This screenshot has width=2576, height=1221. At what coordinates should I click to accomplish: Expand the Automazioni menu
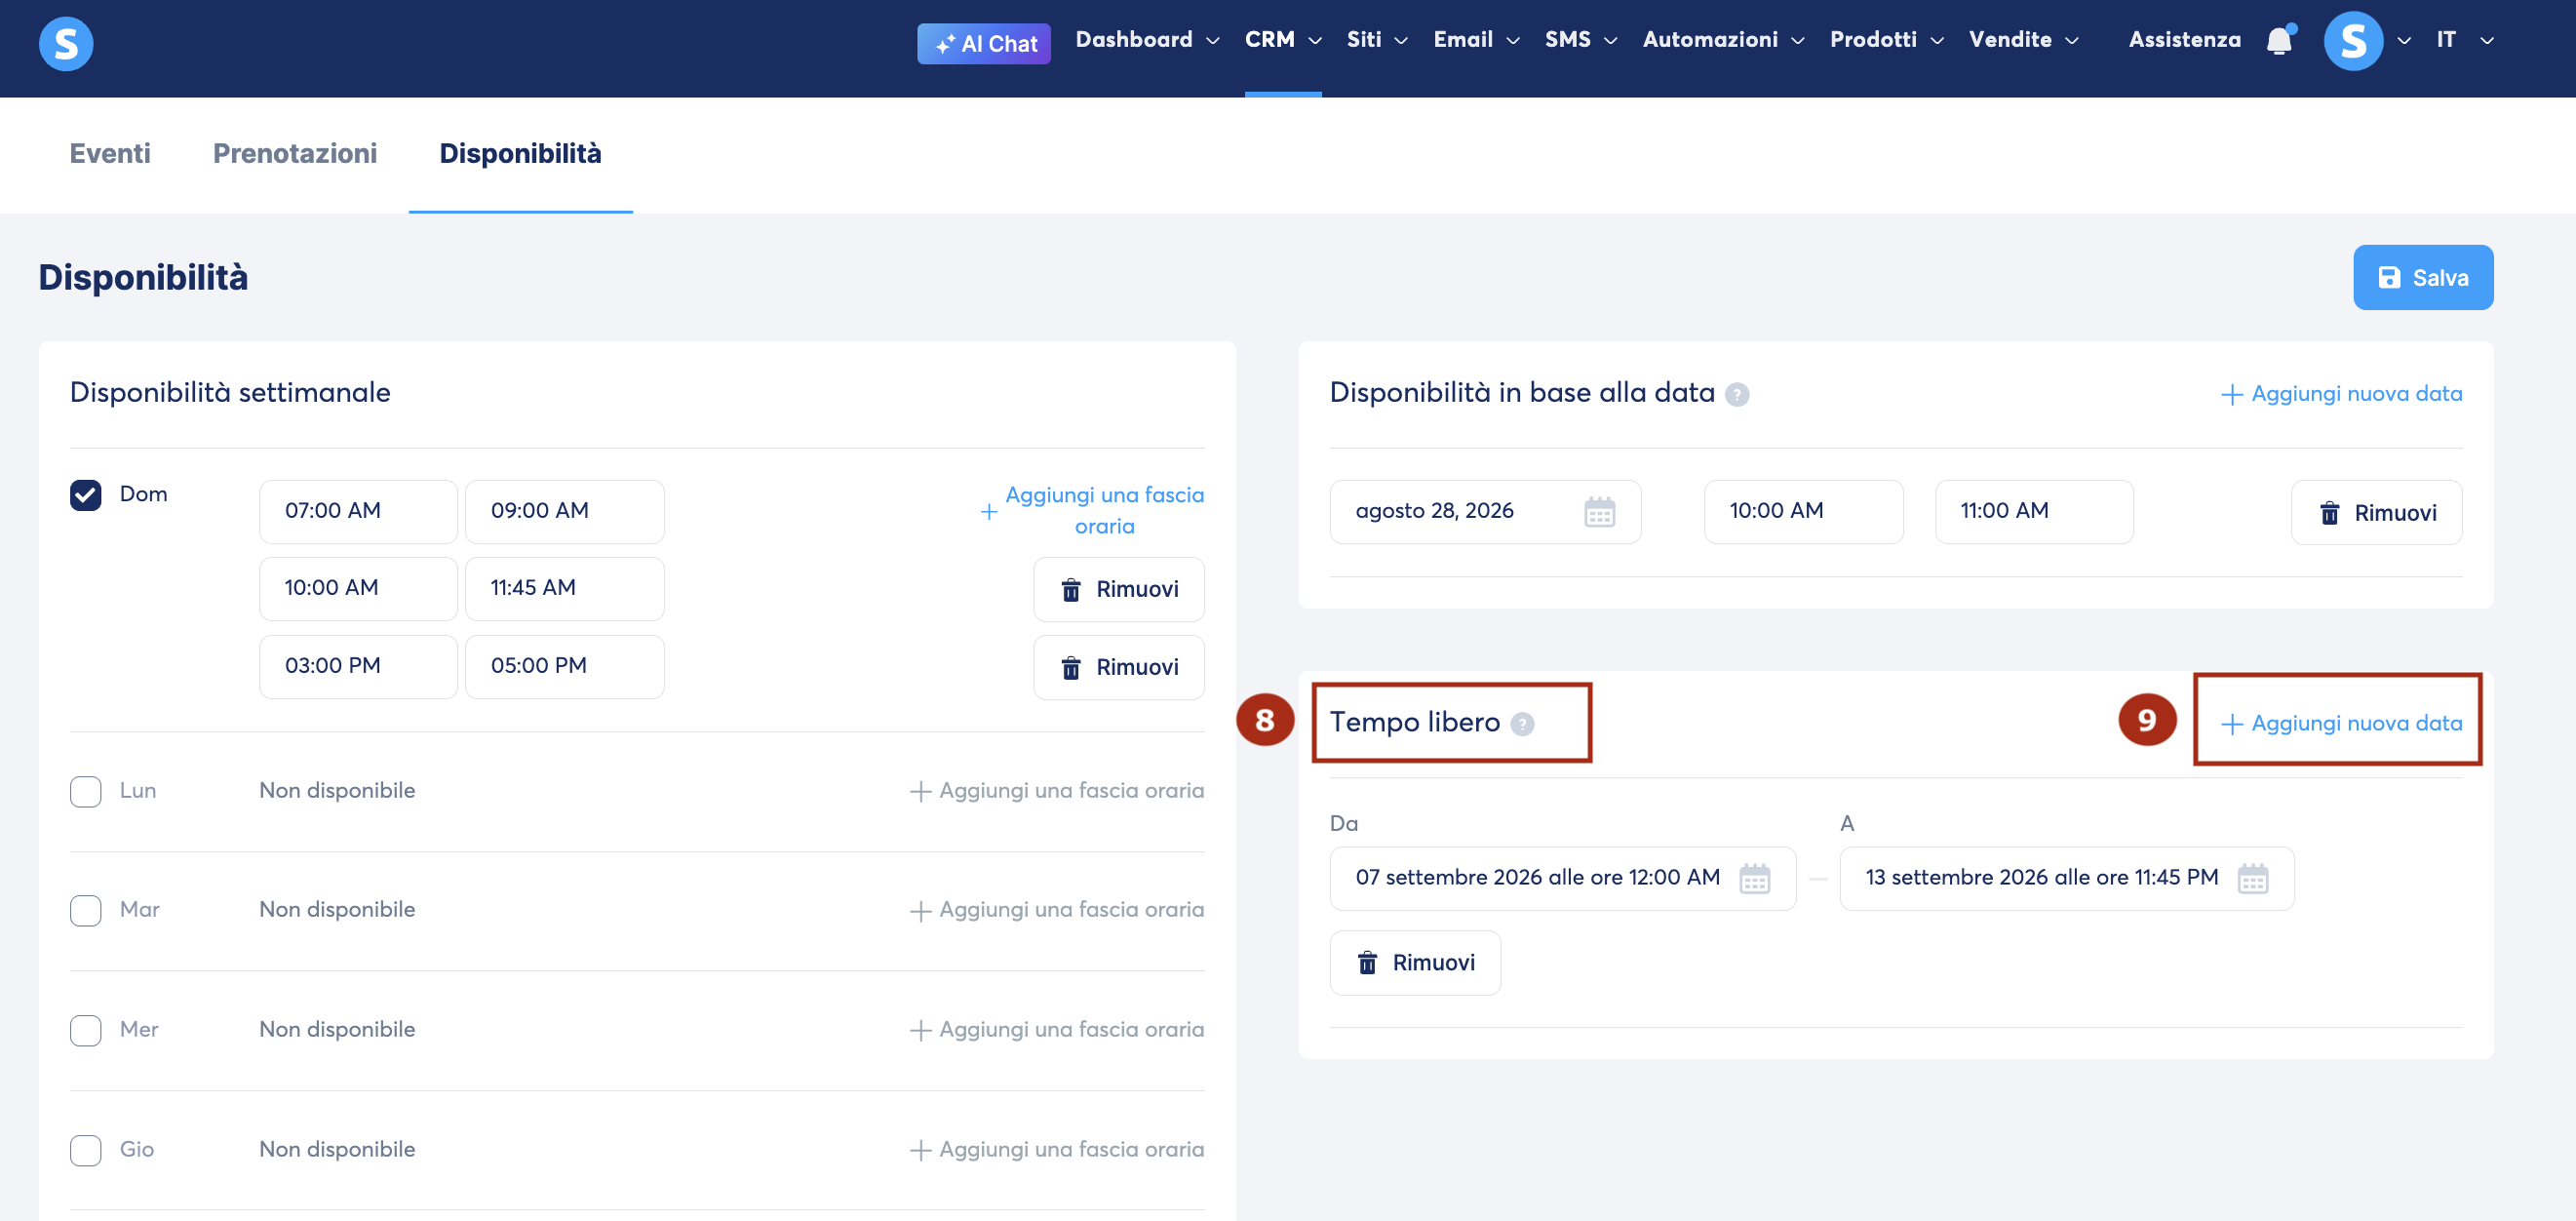tap(1723, 39)
